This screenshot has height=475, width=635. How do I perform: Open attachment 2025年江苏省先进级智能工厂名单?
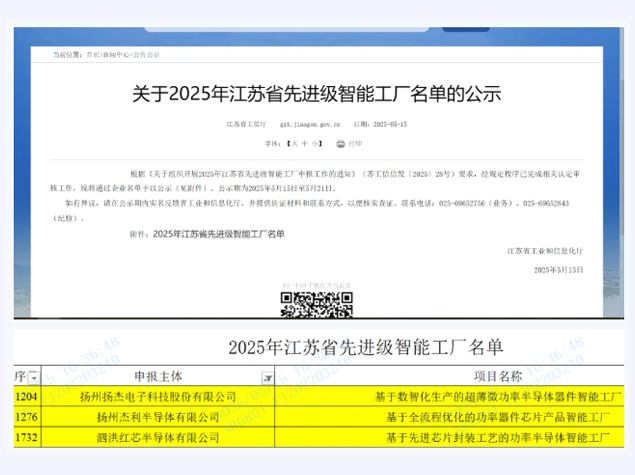tap(219, 234)
